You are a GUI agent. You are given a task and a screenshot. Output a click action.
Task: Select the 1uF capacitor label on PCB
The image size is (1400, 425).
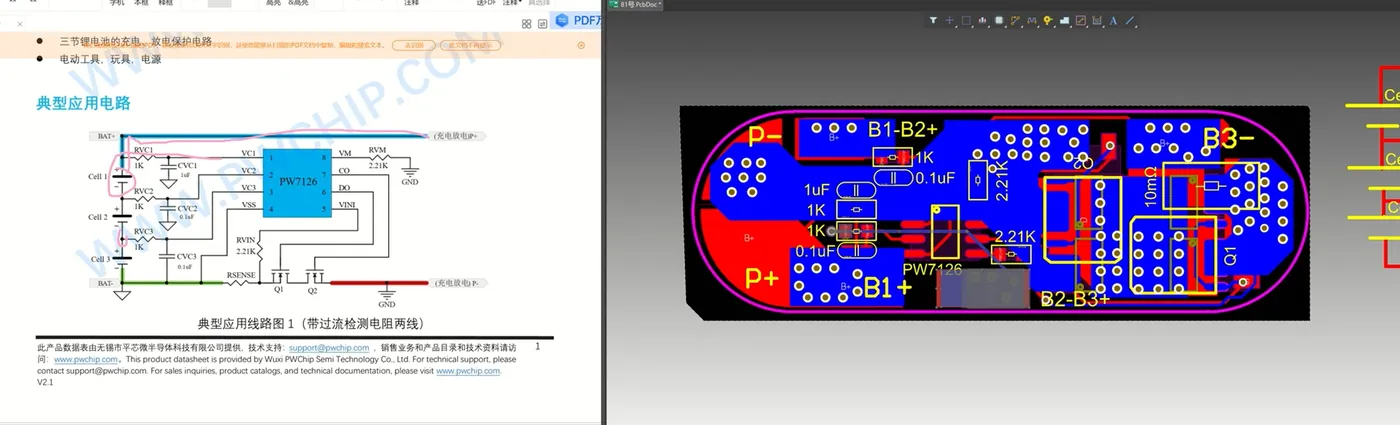pyautogui.click(x=816, y=189)
